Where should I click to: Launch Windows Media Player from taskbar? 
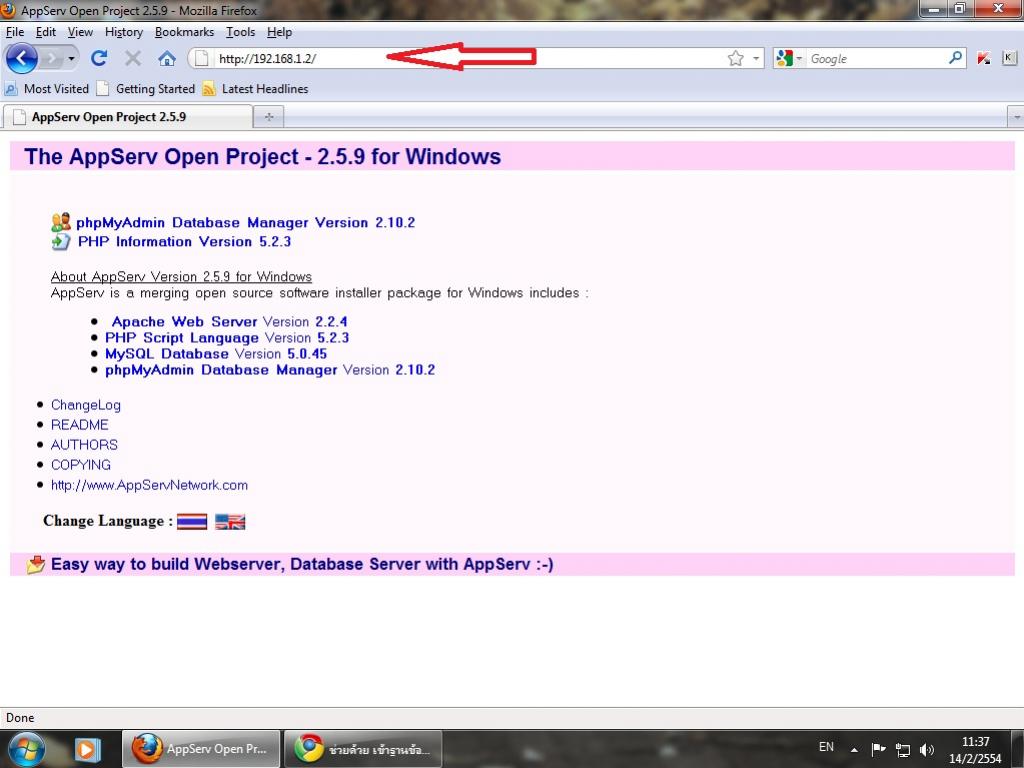pyautogui.click(x=87, y=749)
